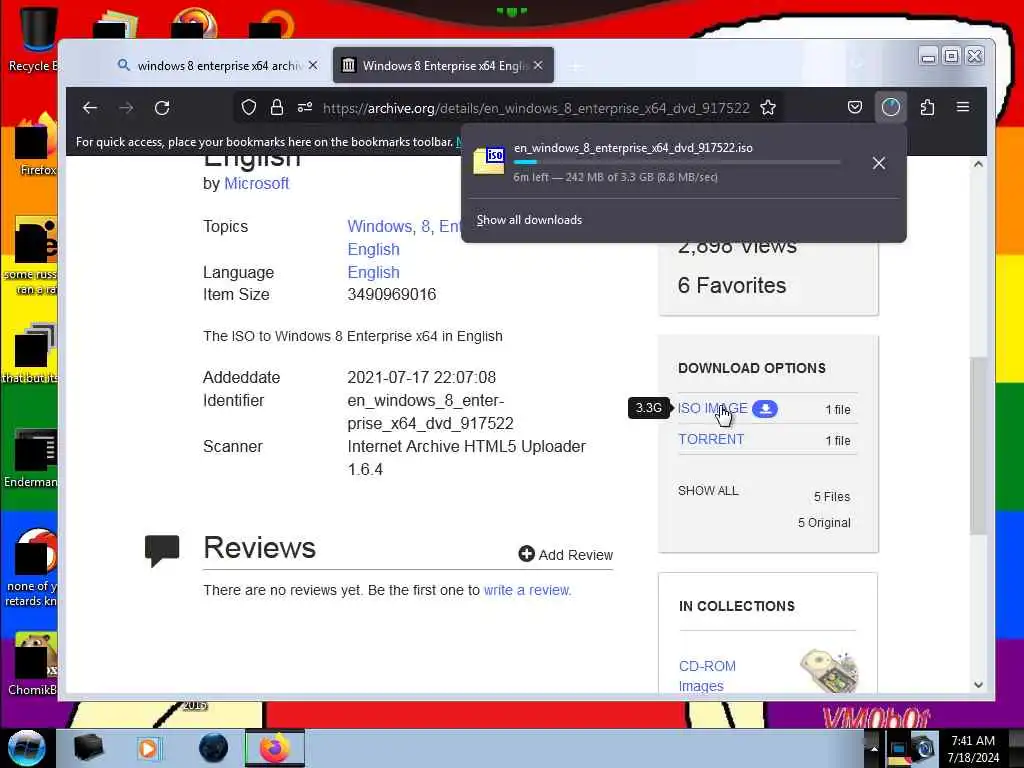Screen dimensions: 1024x768
Task: Open the black box taskbar icon
Action: pos(88,748)
